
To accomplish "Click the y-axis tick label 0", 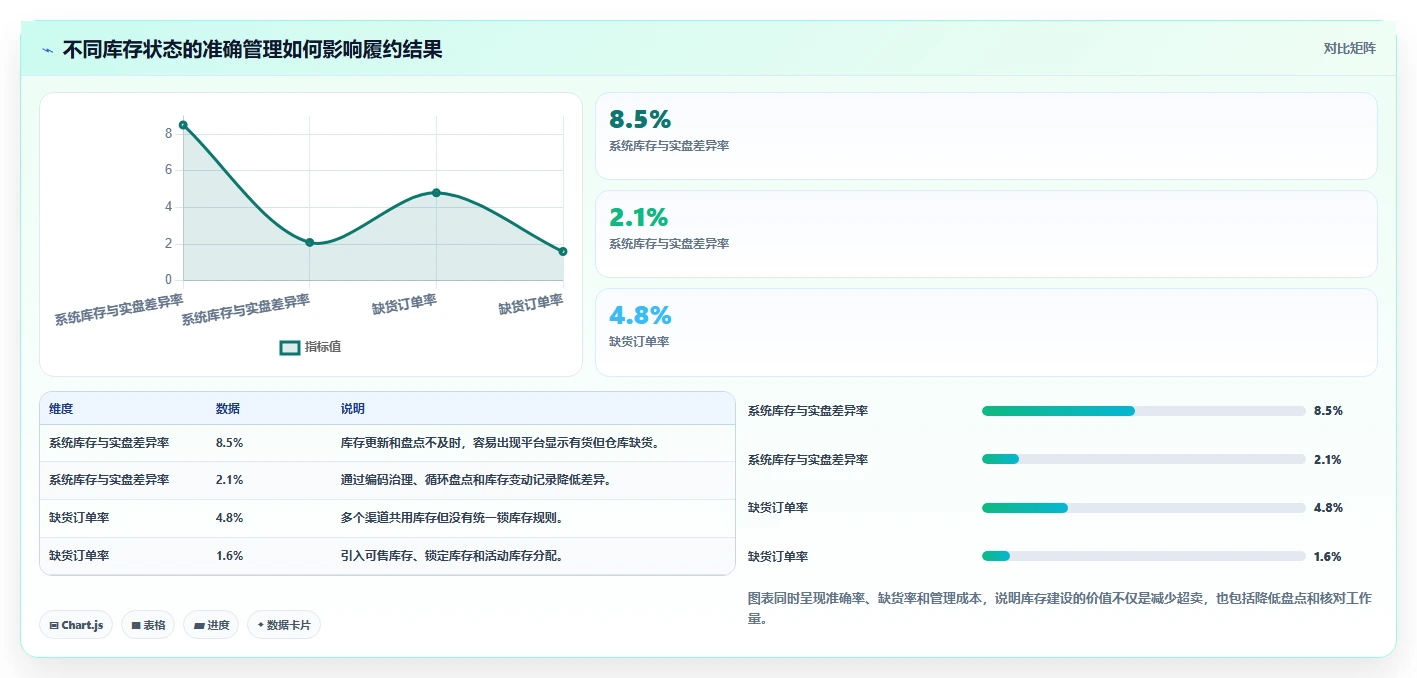I will click(x=168, y=280).
